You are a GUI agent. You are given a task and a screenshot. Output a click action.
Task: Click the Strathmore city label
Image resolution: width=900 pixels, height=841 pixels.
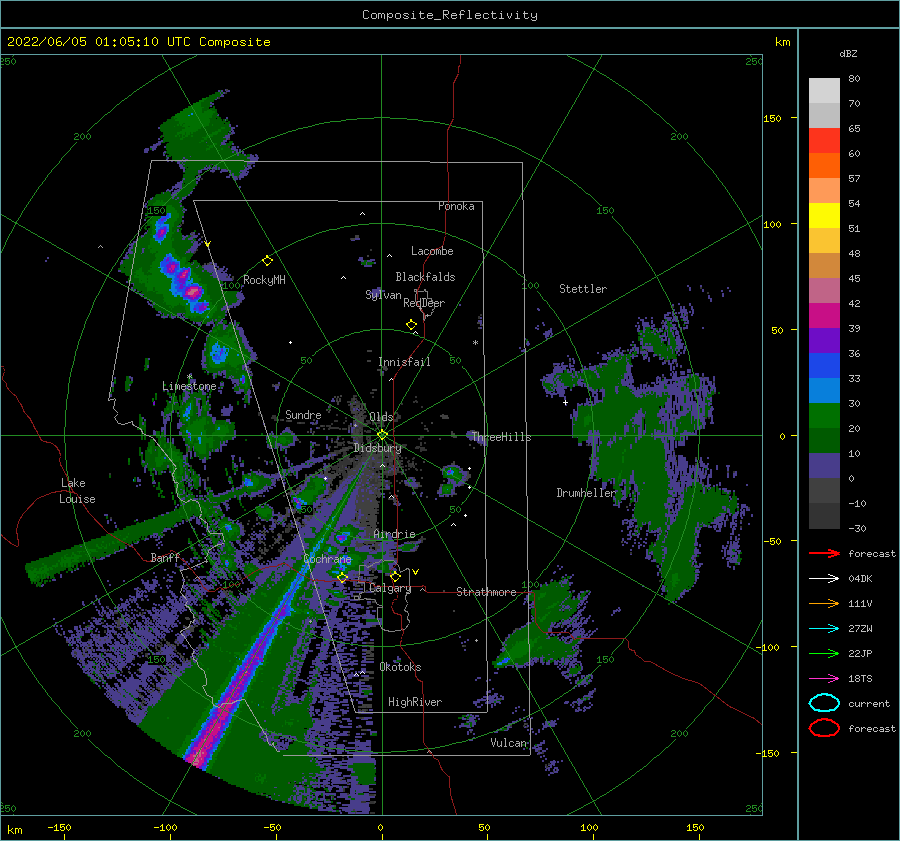click(486, 592)
